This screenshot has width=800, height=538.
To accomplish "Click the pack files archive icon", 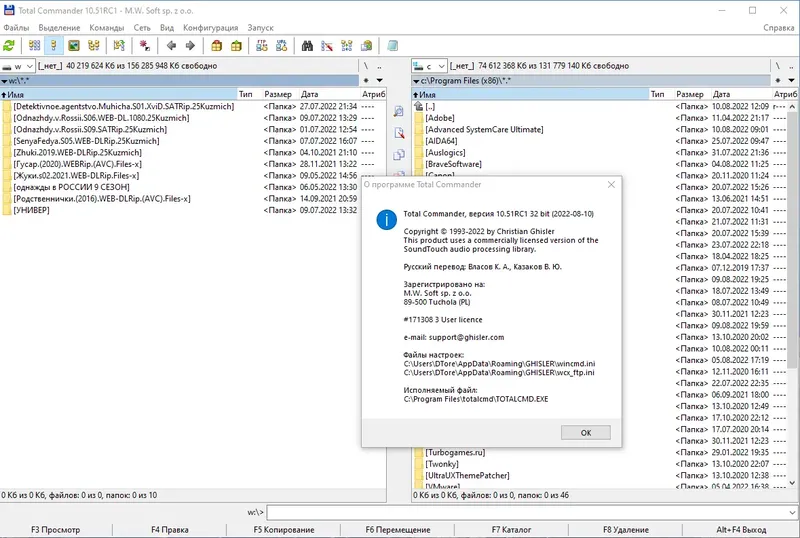I will coord(216,45).
